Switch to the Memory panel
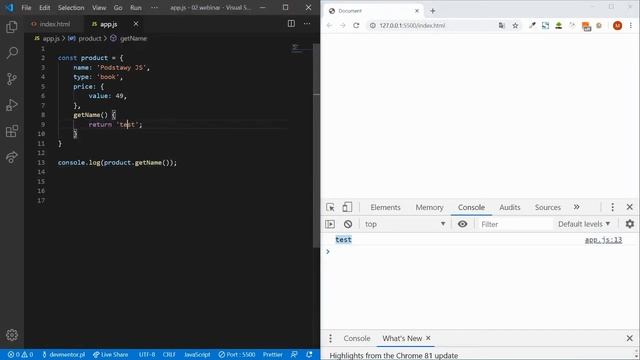 click(429, 207)
